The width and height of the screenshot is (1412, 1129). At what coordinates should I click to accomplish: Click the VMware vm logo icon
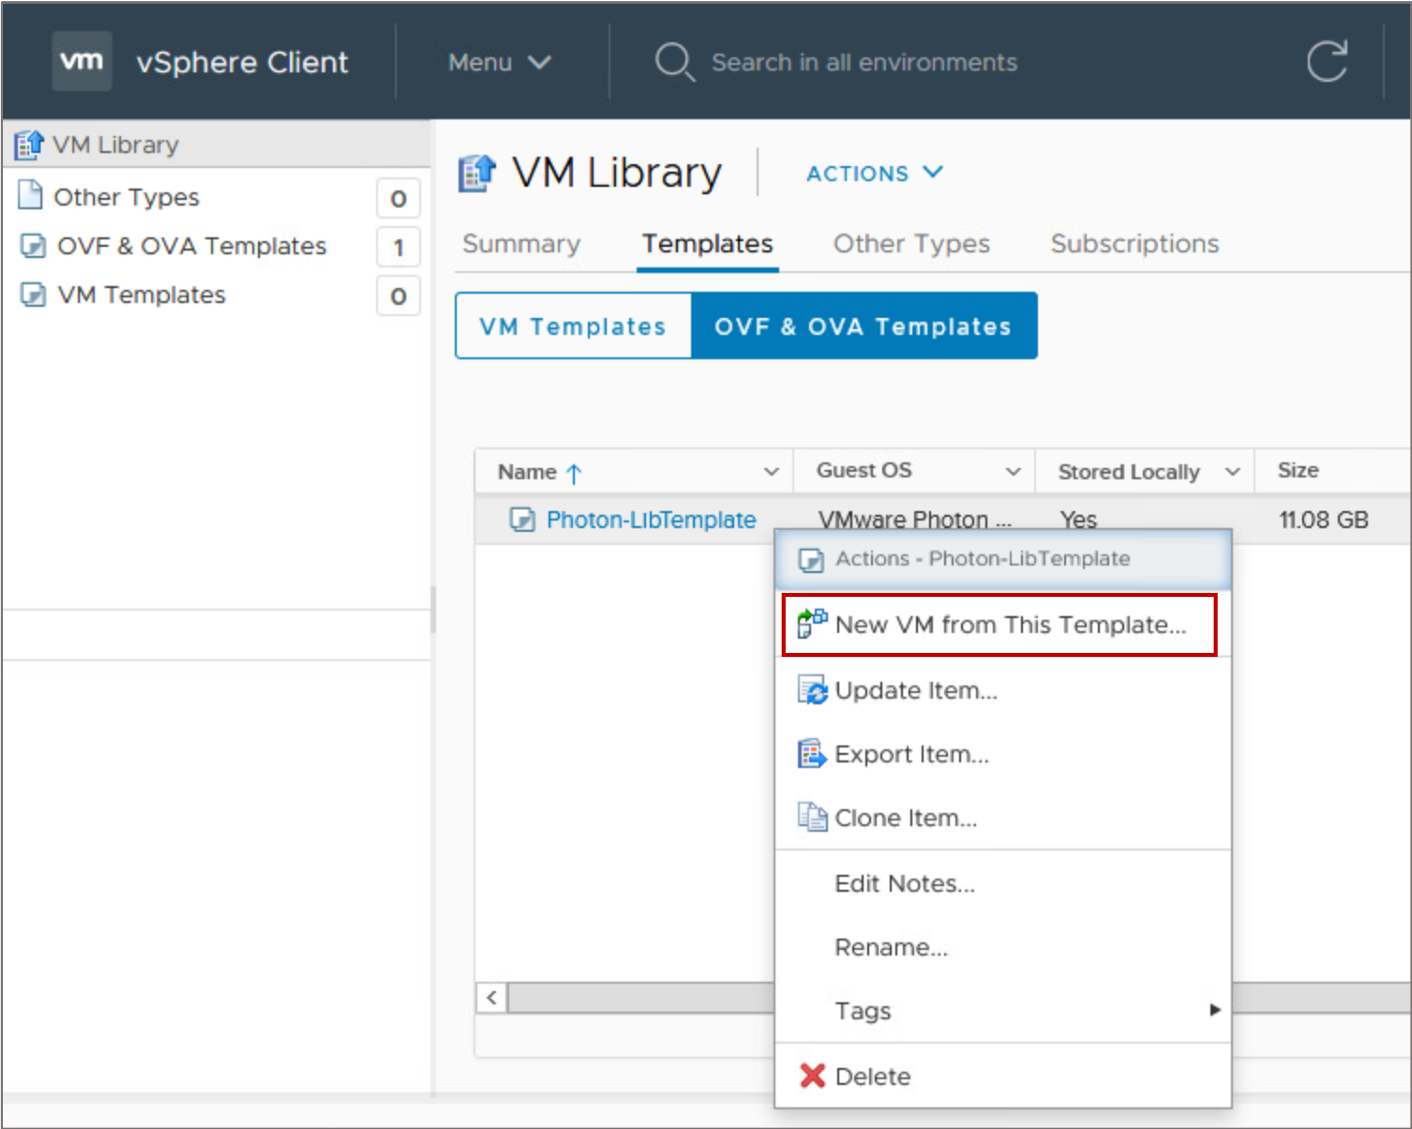pos(81,61)
